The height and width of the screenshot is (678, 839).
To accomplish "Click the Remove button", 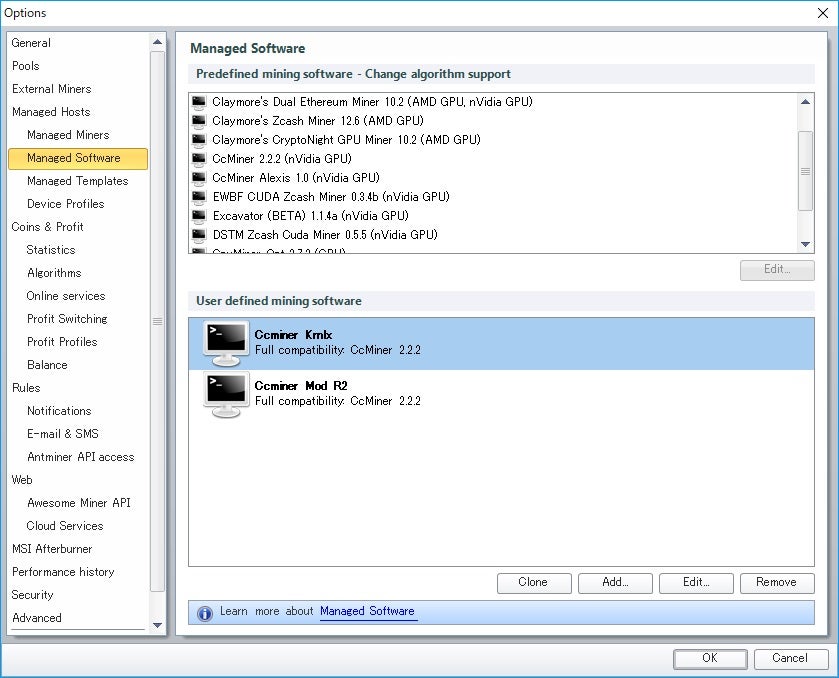I will tap(777, 583).
